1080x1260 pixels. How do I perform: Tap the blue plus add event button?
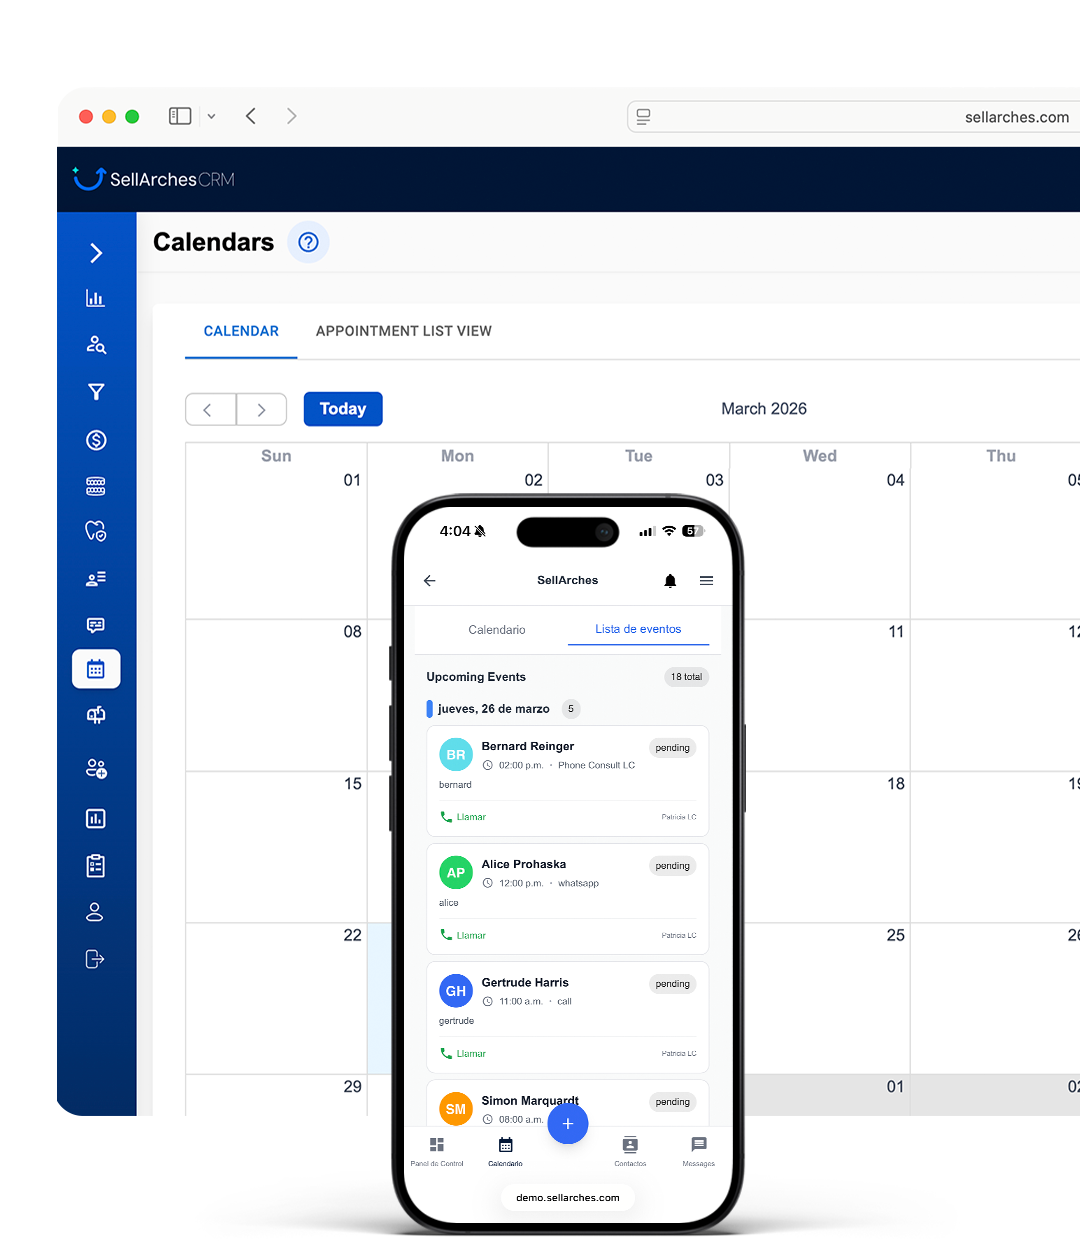pyautogui.click(x=568, y=1123)
